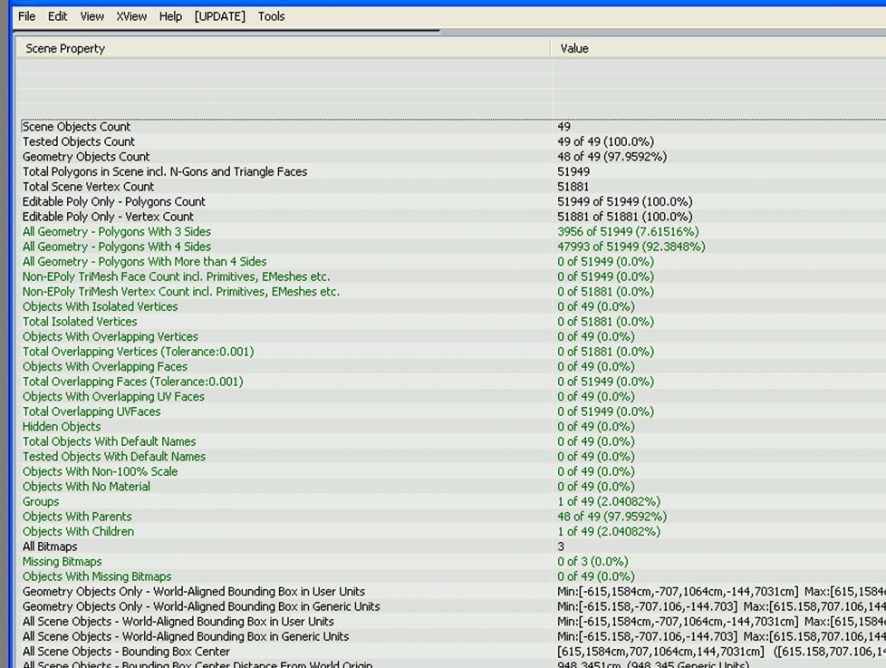Image resolution: width=886 pixels, height=668 pixels.
Task: Select All Geometry - Polygons With 3 Sides
Action: click(117, 232)
